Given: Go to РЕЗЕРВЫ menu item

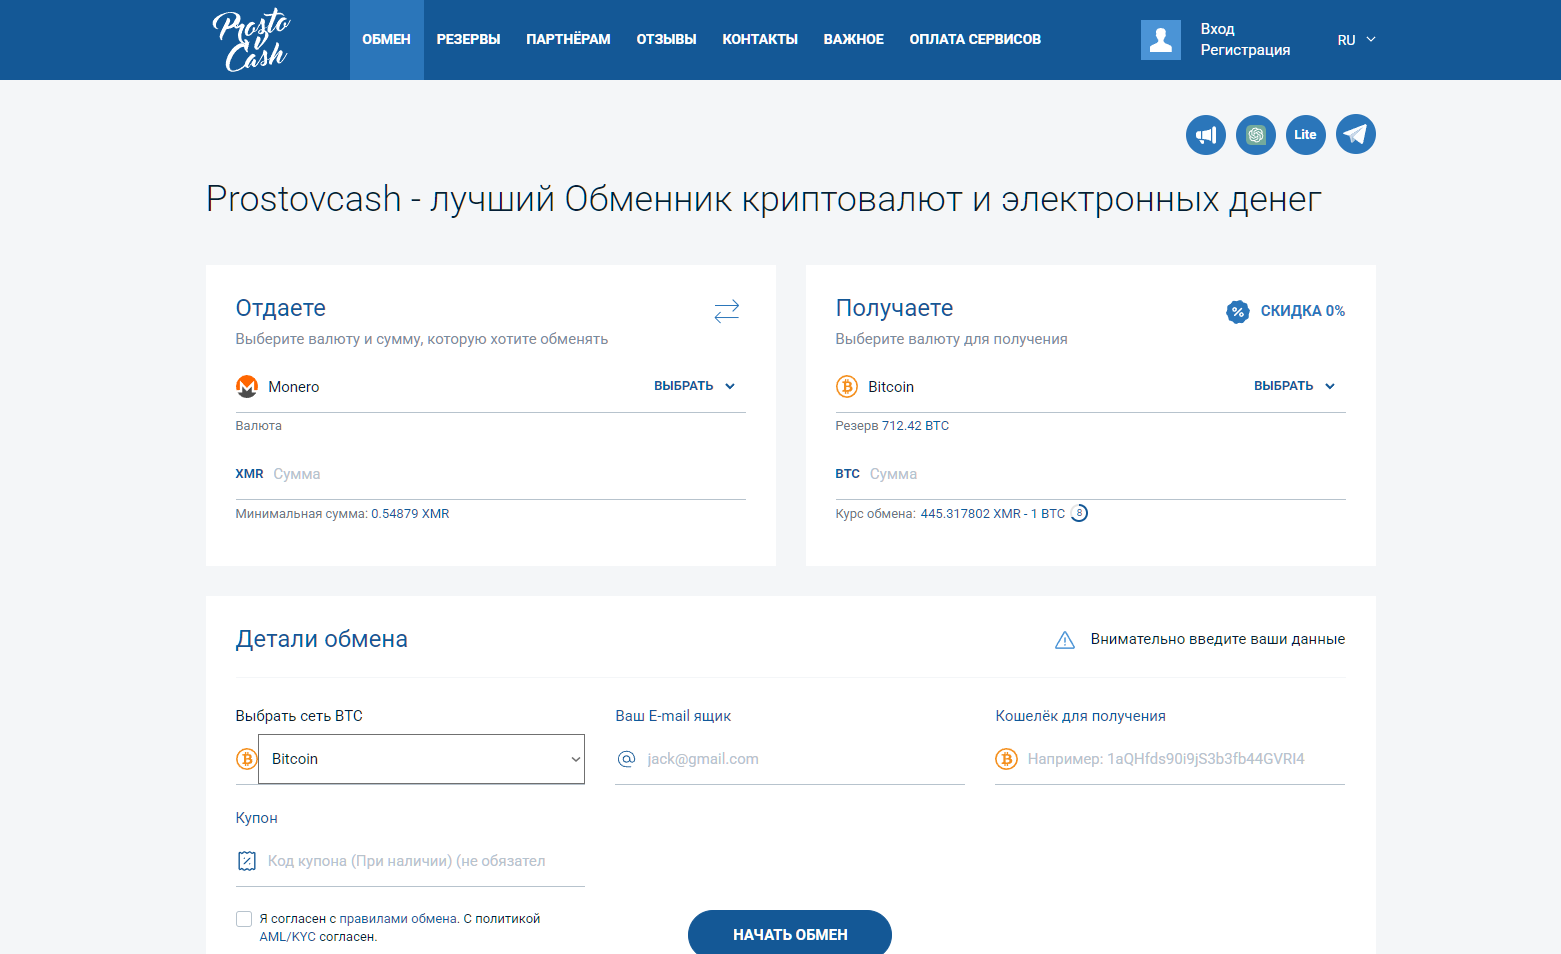Looking at the screenshot, I should pos(468,40).
